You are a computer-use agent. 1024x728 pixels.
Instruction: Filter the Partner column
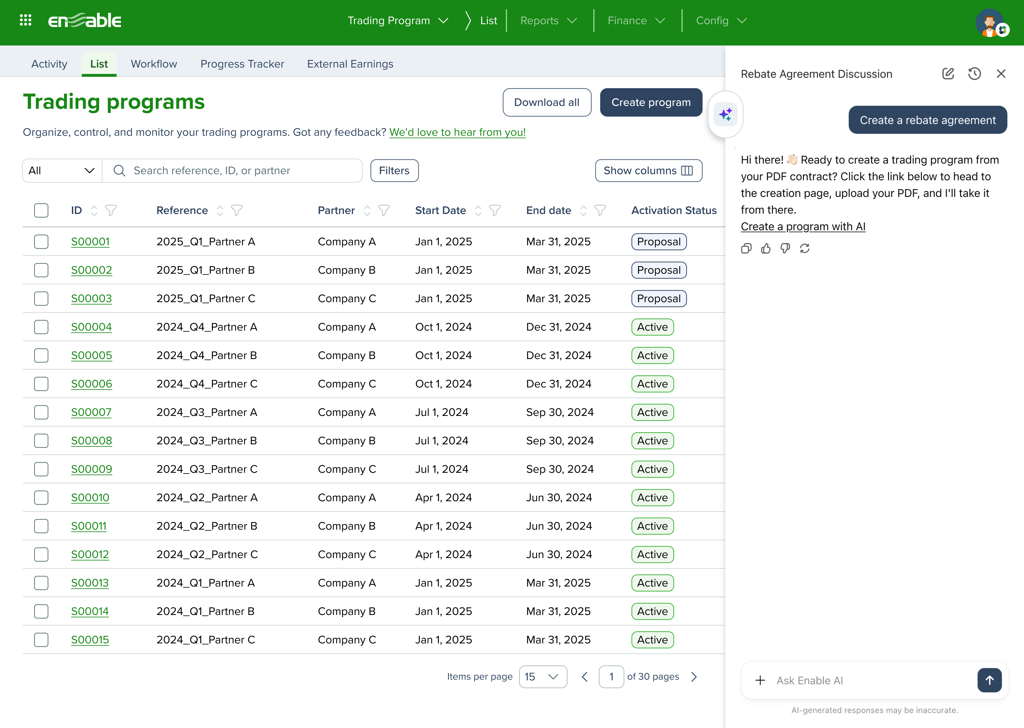[x=384, y=211]
